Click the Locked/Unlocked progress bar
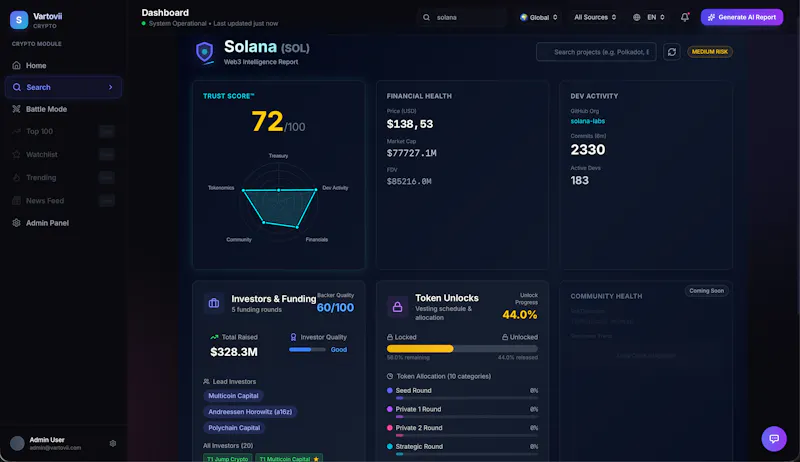Viewport: 800px width, 462px height. [x=462, y=349]
